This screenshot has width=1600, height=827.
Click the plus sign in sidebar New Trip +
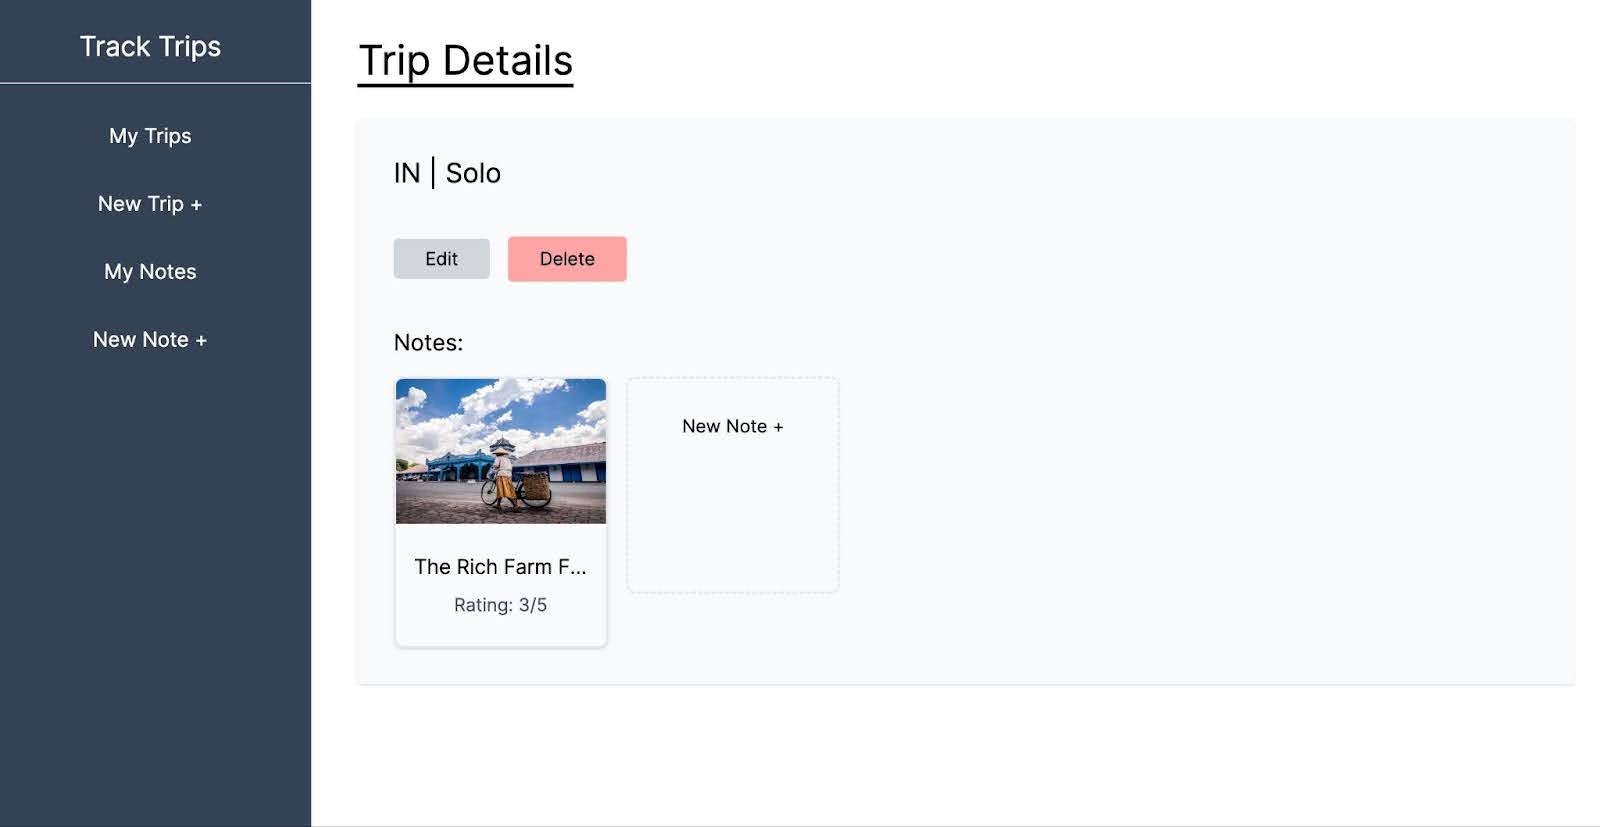pos(196,205)
